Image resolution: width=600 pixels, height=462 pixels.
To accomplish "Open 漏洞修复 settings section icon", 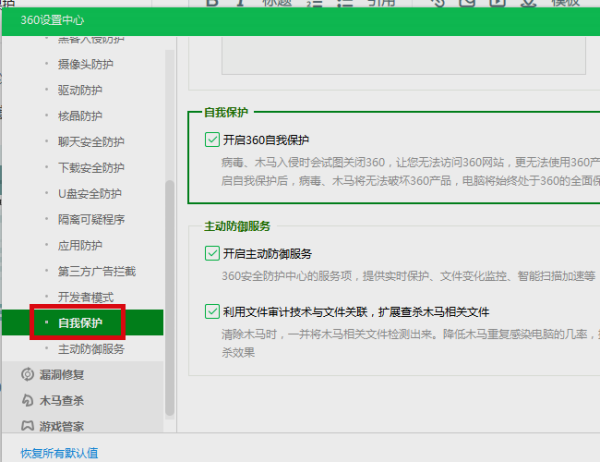I will click(x=27, y=374).
